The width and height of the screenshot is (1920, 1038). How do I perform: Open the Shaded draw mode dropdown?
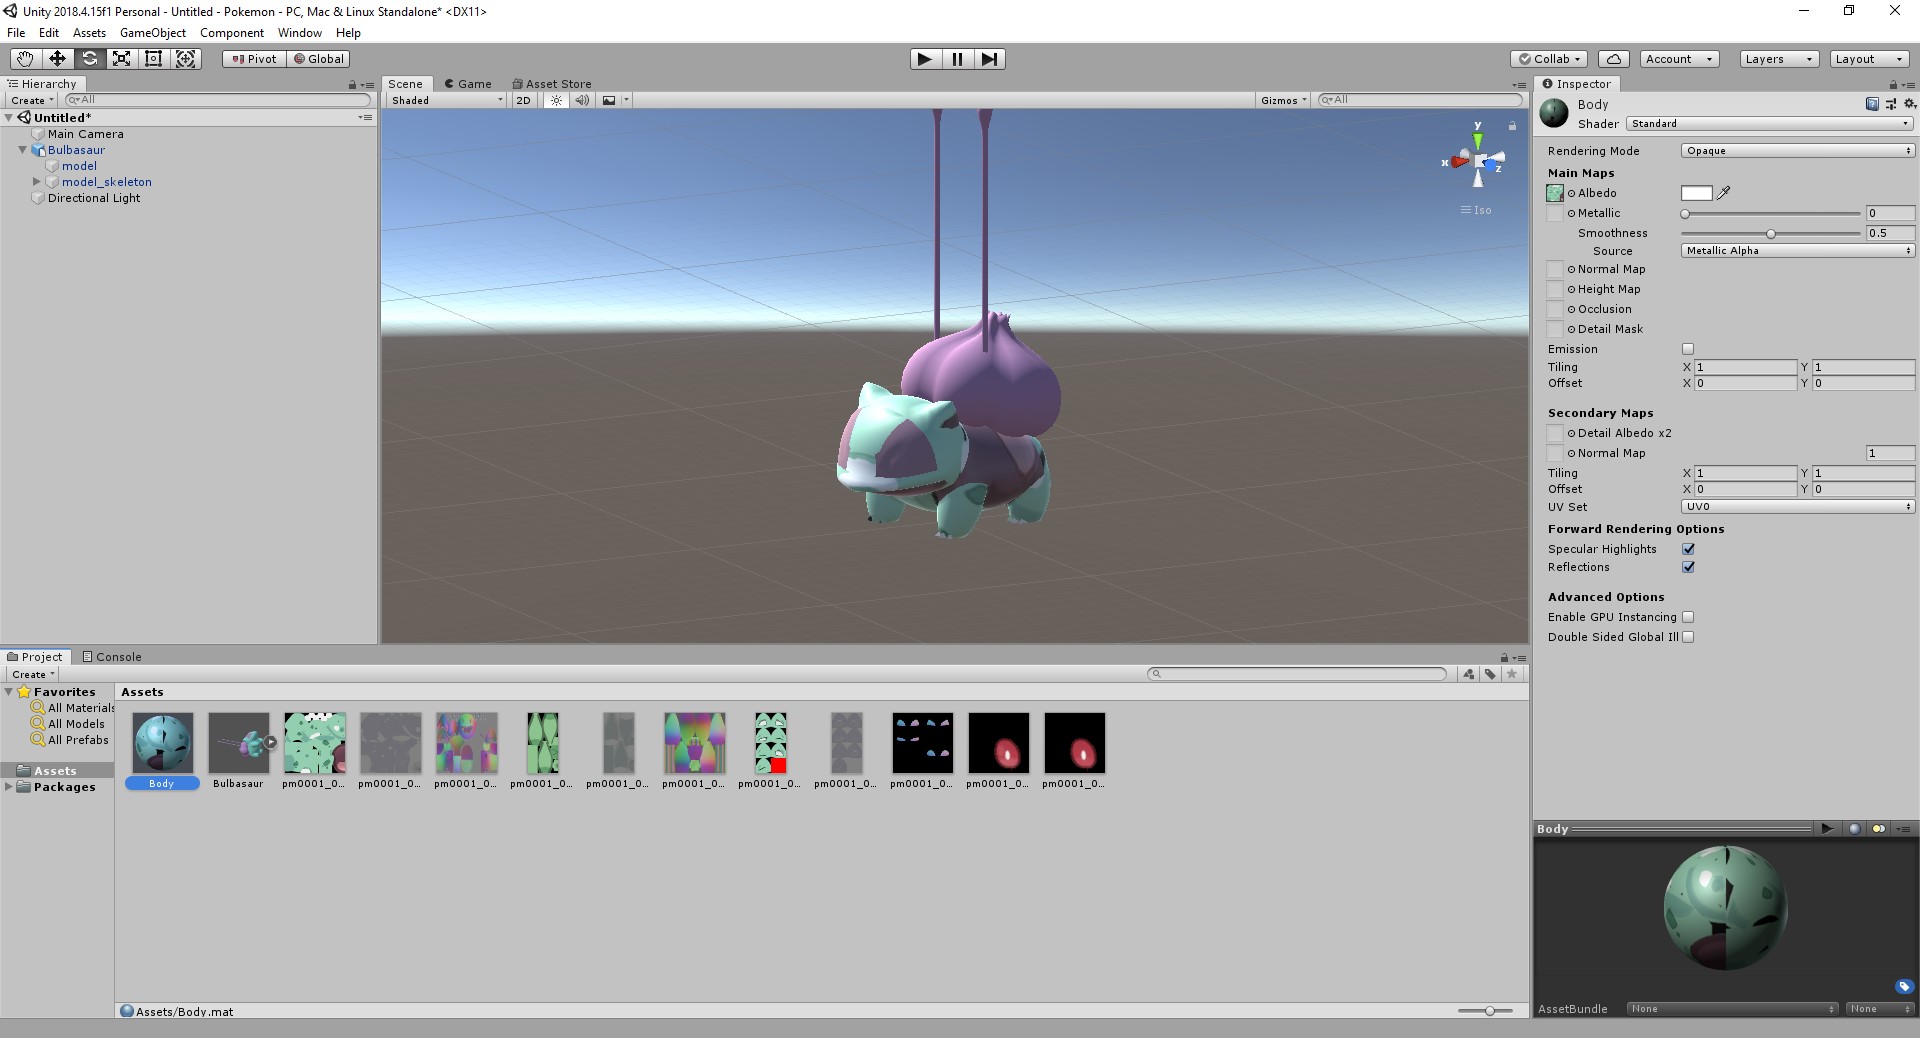pos(447,100)
